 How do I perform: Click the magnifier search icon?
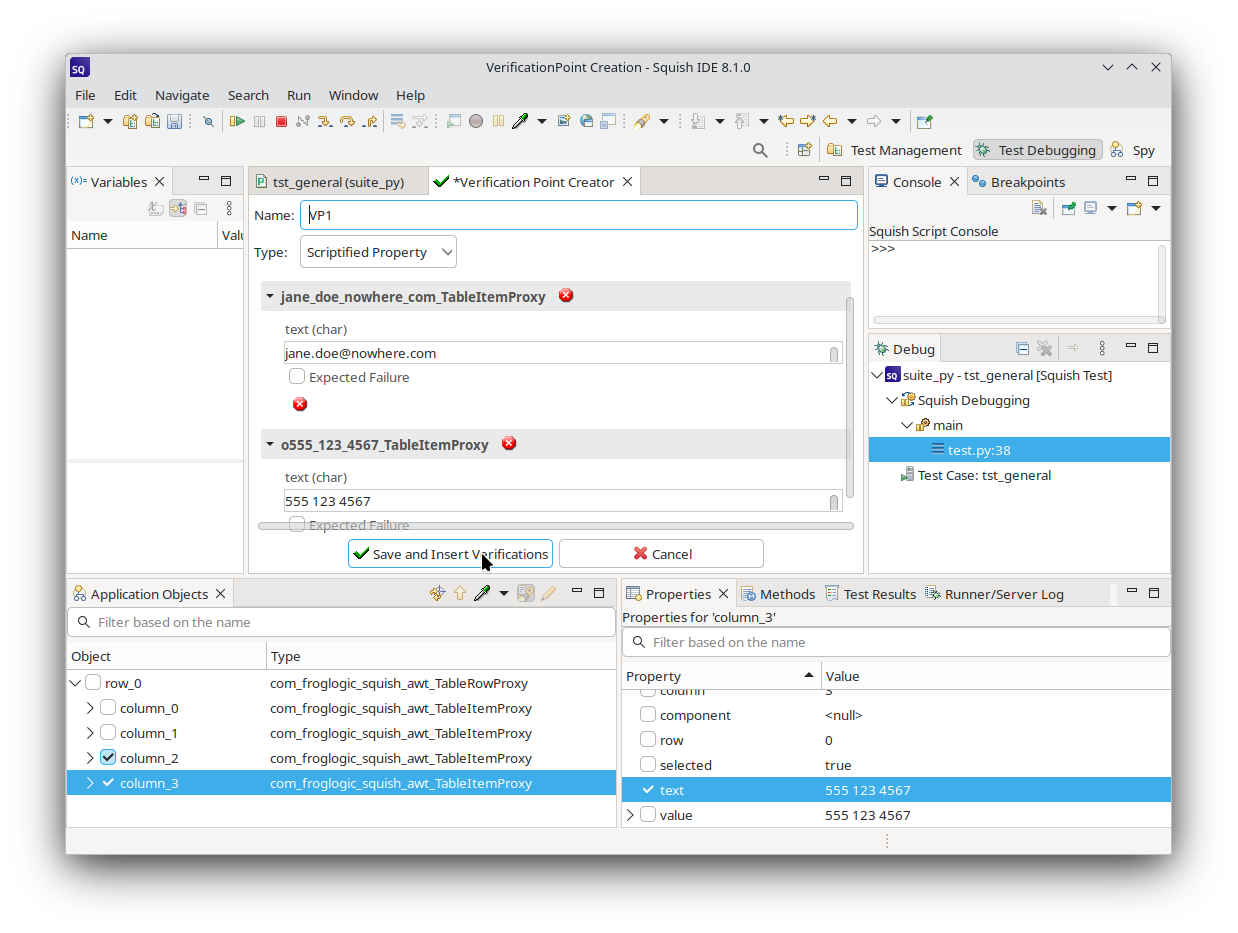[760, 150]
